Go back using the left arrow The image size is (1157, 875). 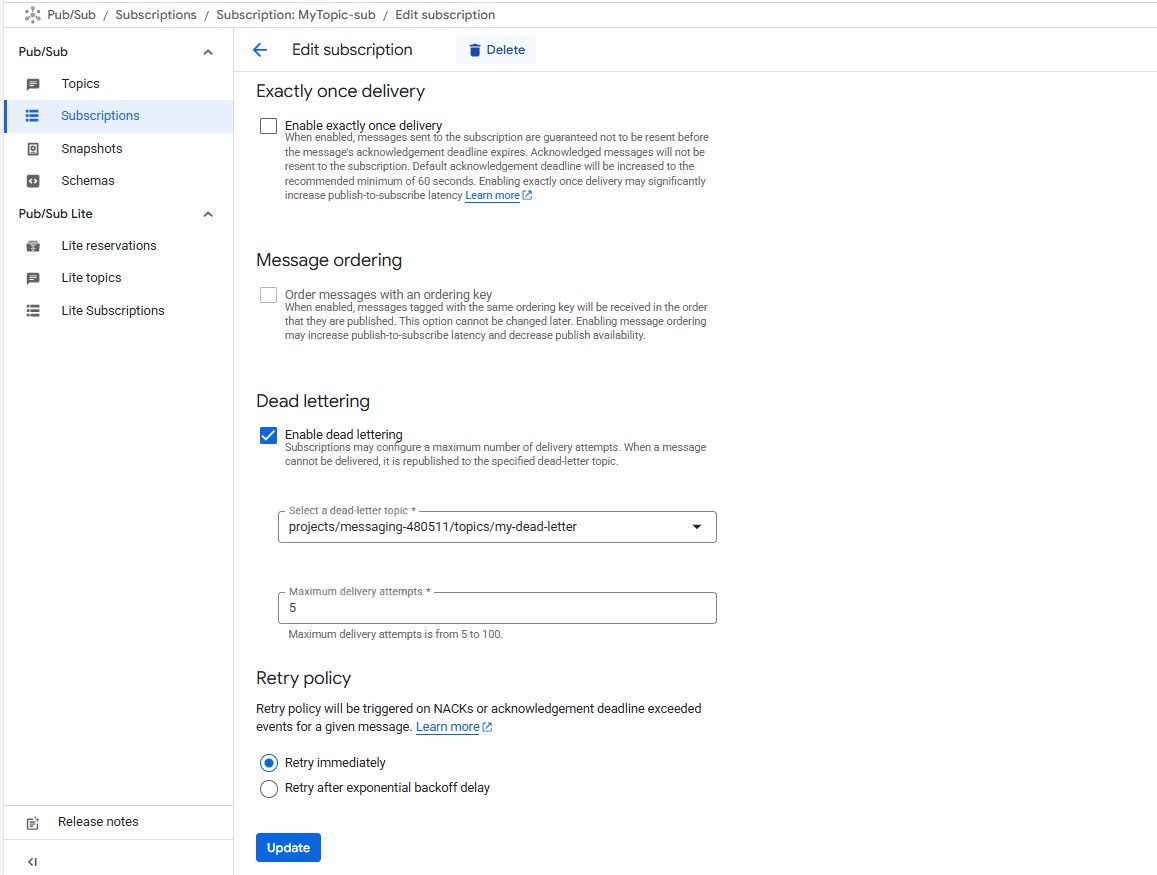(260, 50)
